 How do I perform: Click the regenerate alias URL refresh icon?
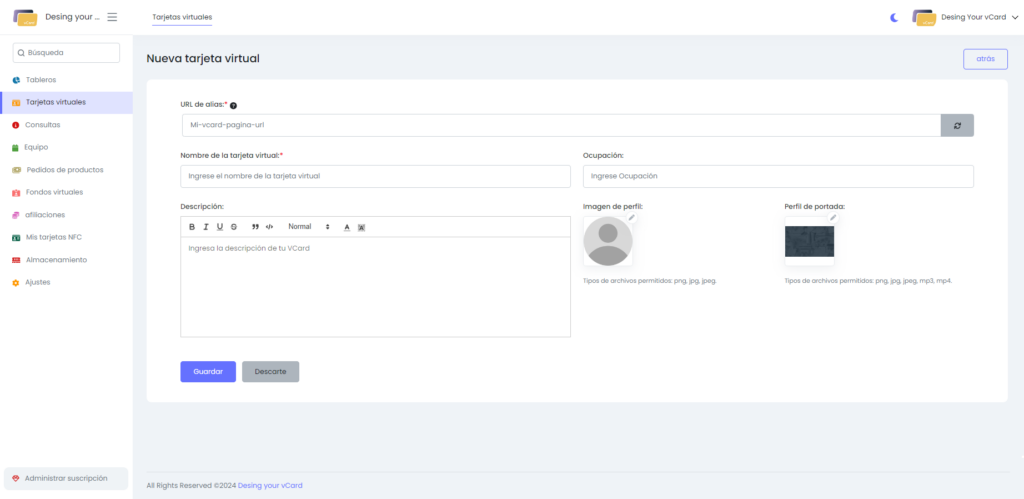(957, 125)
